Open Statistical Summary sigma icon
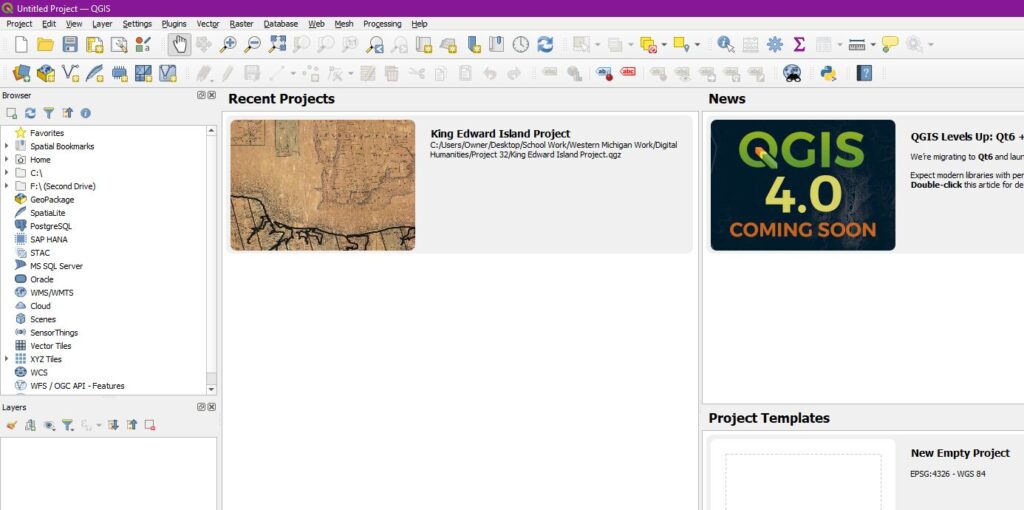 pyautogui.click(x=799, y=44)
